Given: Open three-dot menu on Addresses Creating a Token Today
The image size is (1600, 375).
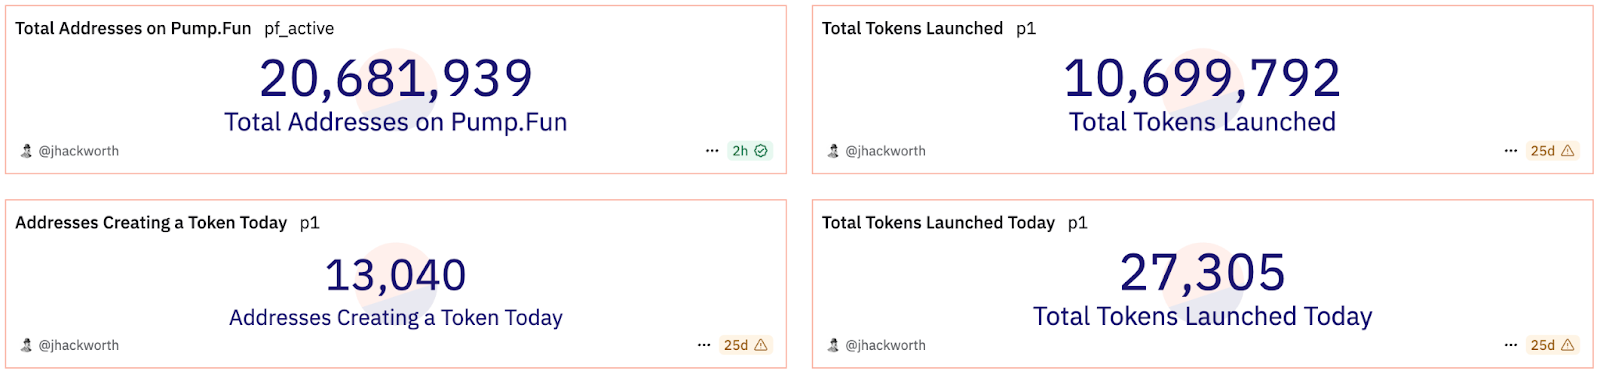Looking at the screenshot, I should [x=704, y=345].
